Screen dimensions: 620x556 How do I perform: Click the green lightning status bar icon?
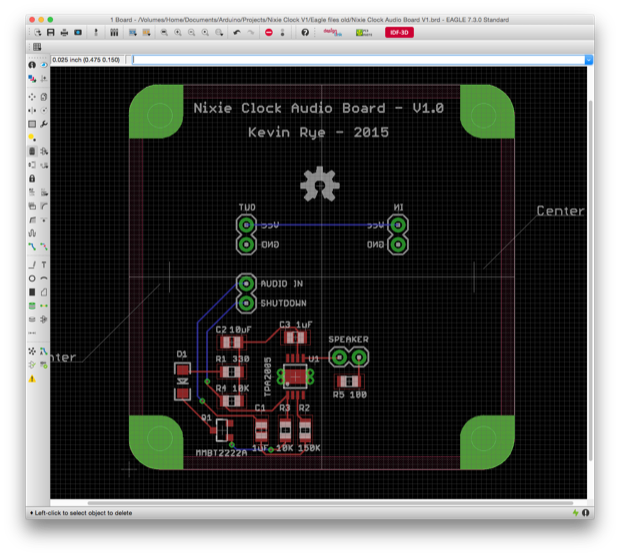pyautogui.click(x=575, y=513)
